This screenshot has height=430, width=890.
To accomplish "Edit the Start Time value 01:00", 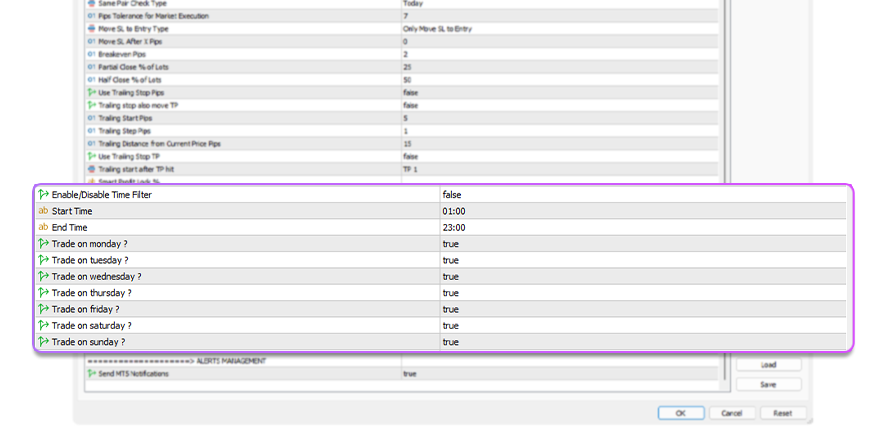I will pos(454,211).
